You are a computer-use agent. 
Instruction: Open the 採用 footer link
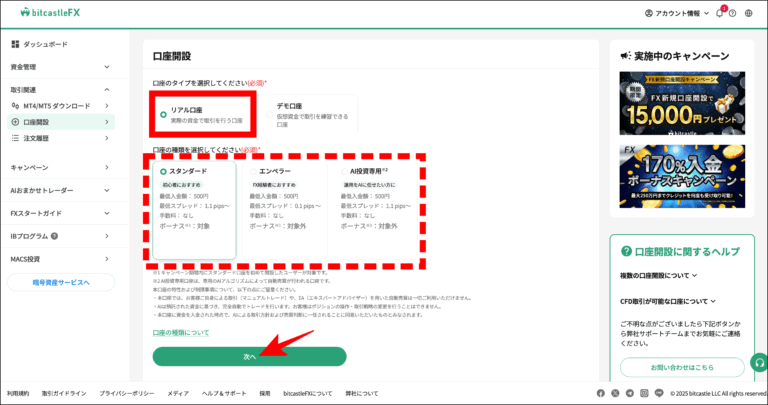[265, 393]
